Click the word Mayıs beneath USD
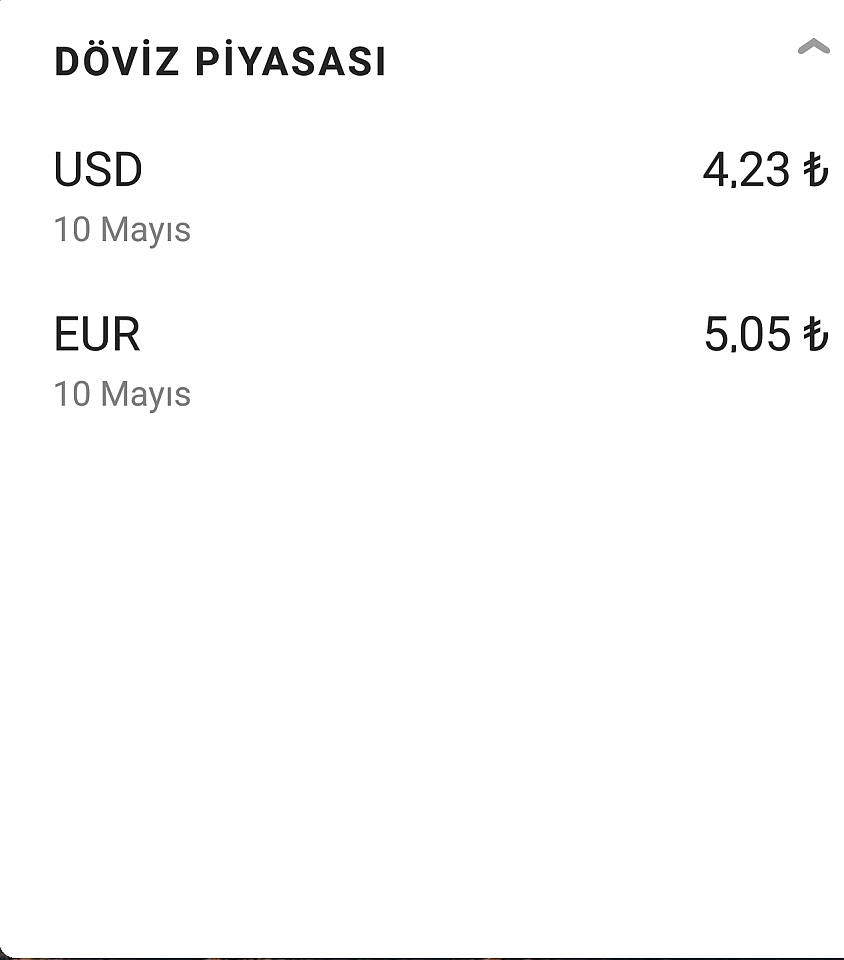 point(146,231)
